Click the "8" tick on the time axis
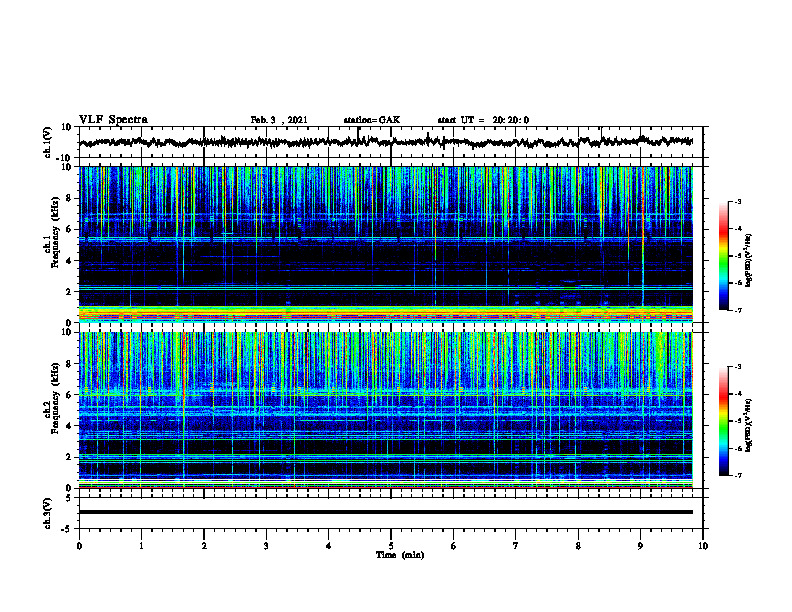Screen dimensions: 792x612 [x=578, y=546]
